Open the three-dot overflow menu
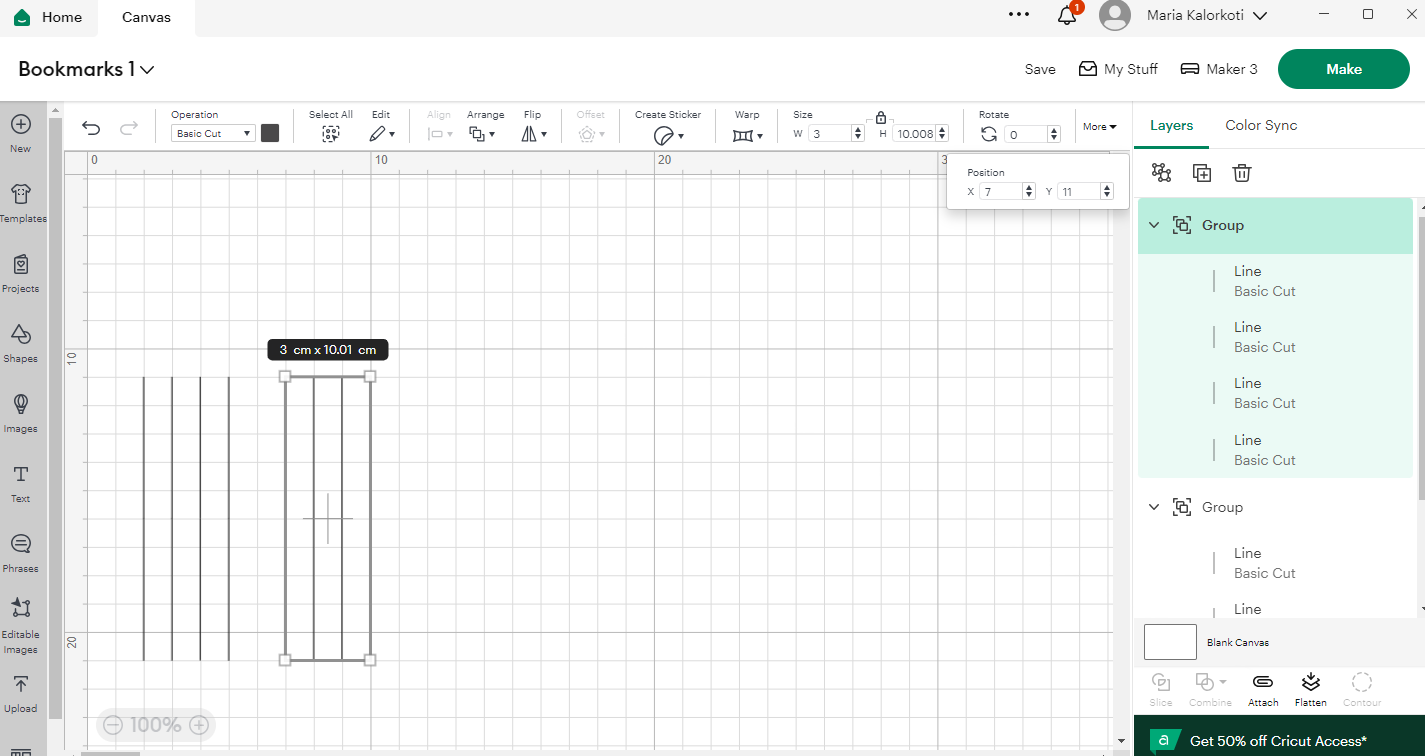Viewport: 1425px width, 756px height. [x=1019, y=15]
